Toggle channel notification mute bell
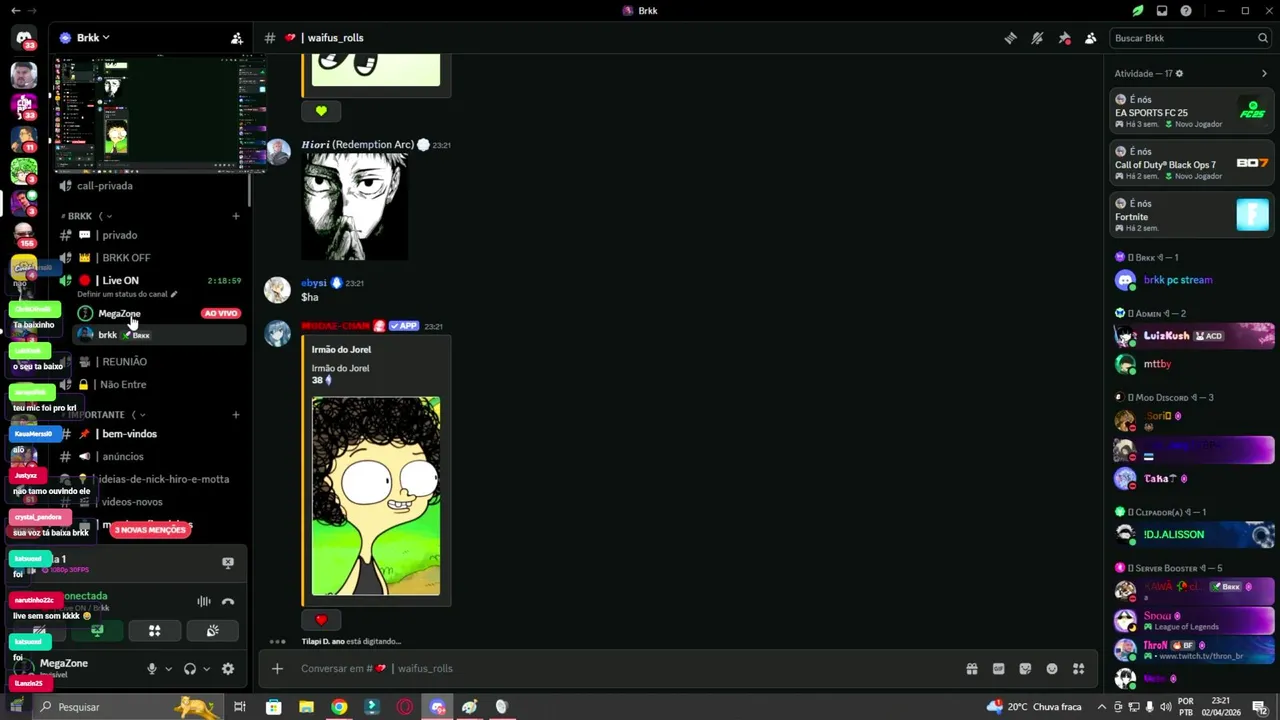Viewport: 1280px width, 720px height. [x=1038, y=38]
